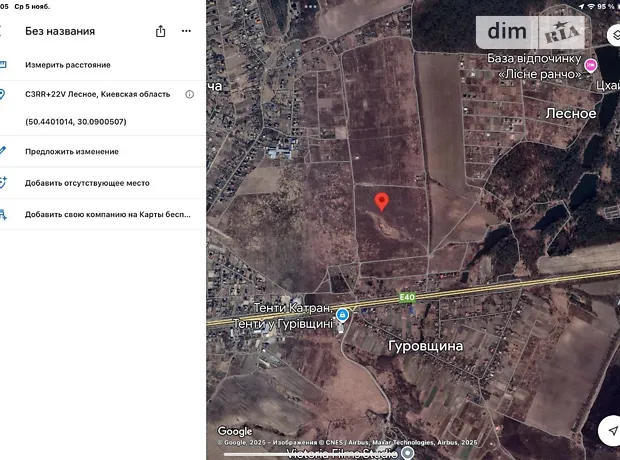Tap 'Добавить свою компанию на Карты' option
The image size is (620, 460).
tap(106, 214)
